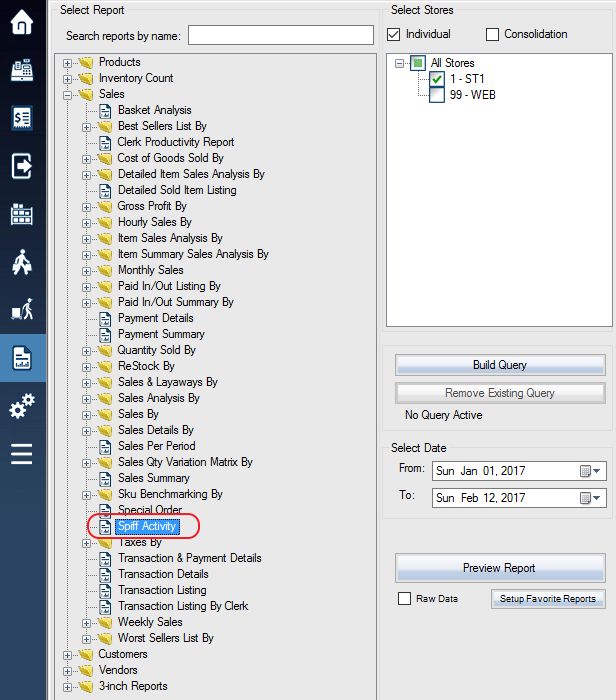This screenshot has width=616, height=700.
Task: Open the settings gears sidebar icon
Action: (22, 405)
